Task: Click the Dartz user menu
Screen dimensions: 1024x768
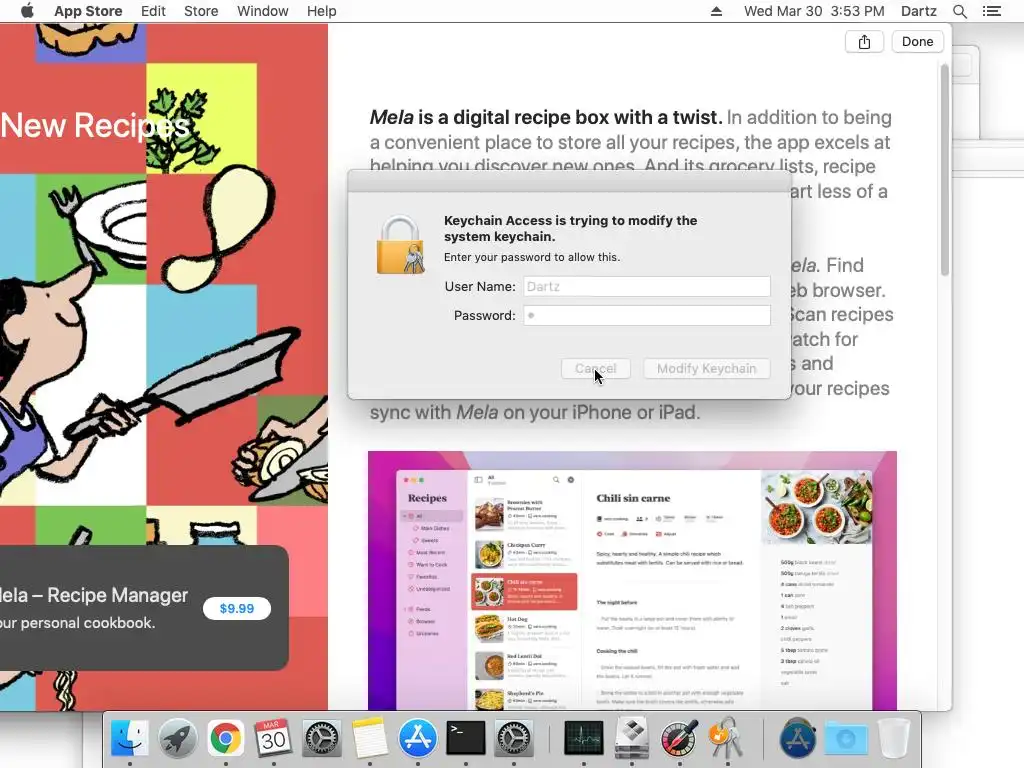Action: point(919,11)
